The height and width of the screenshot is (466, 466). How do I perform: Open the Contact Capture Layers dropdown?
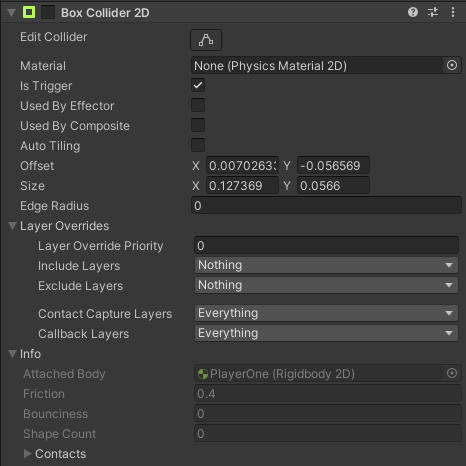326,313
